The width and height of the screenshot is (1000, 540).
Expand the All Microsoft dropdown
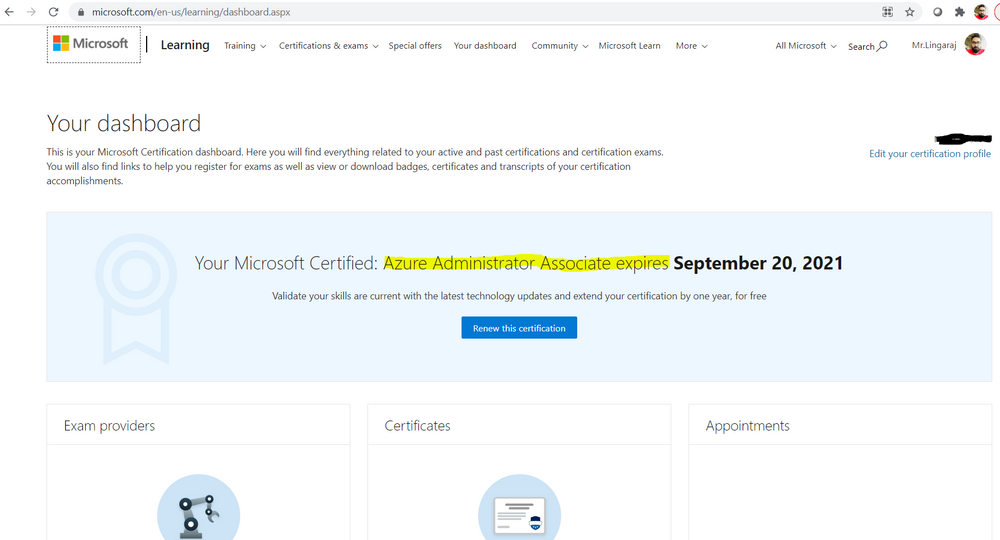[805, 46]
